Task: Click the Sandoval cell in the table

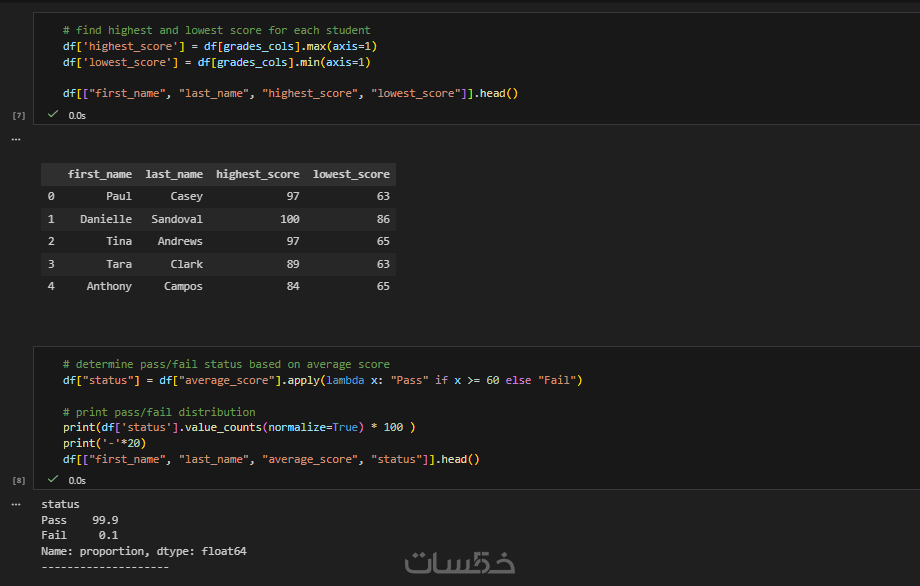Action: pos(177,219)
